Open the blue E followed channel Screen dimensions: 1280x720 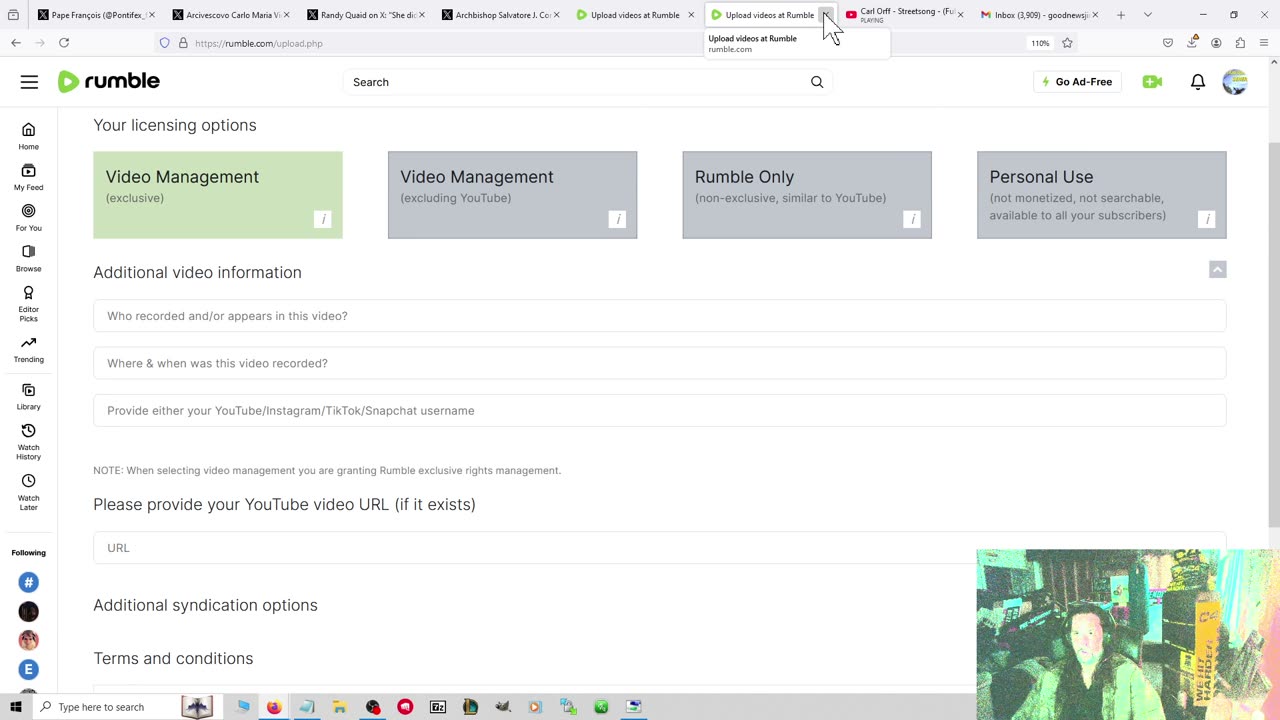click(28, 669)
